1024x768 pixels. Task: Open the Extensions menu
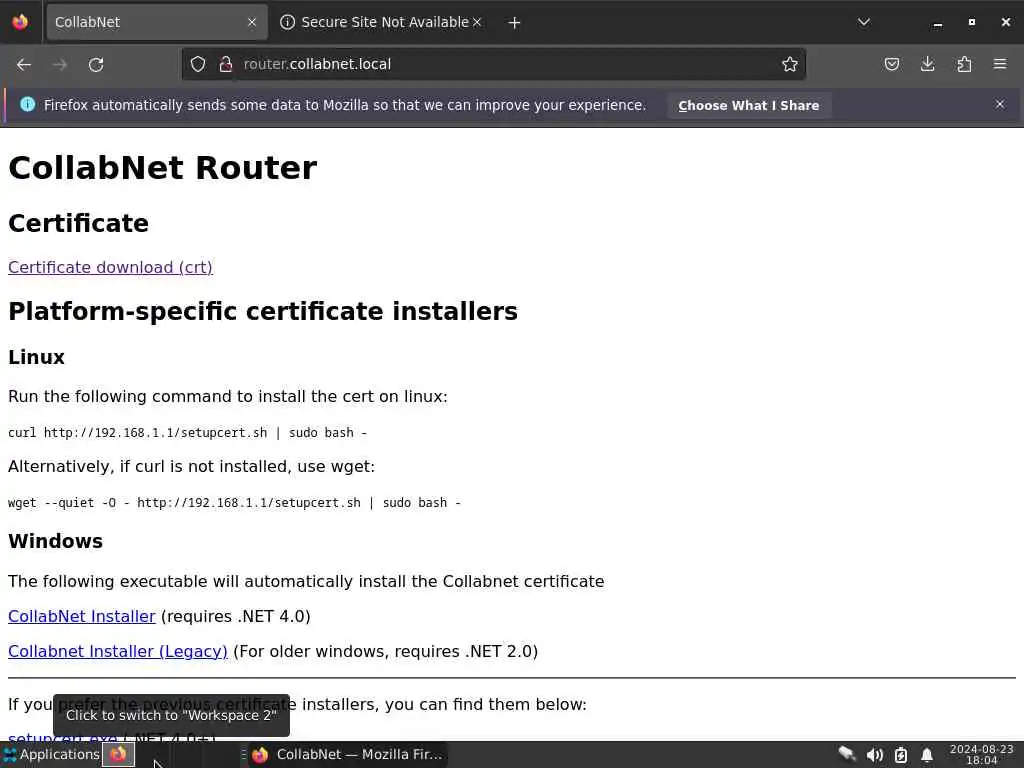point(964,64)
